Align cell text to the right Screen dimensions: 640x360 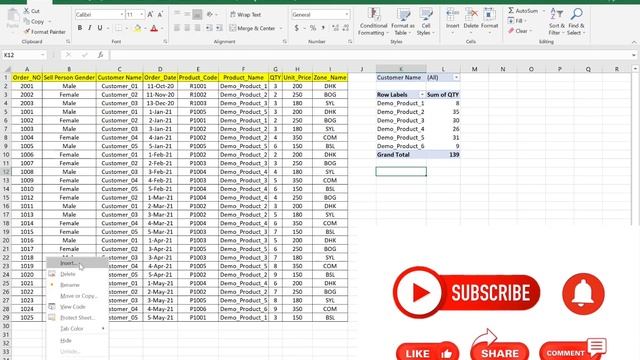click(x=197, y=28)
